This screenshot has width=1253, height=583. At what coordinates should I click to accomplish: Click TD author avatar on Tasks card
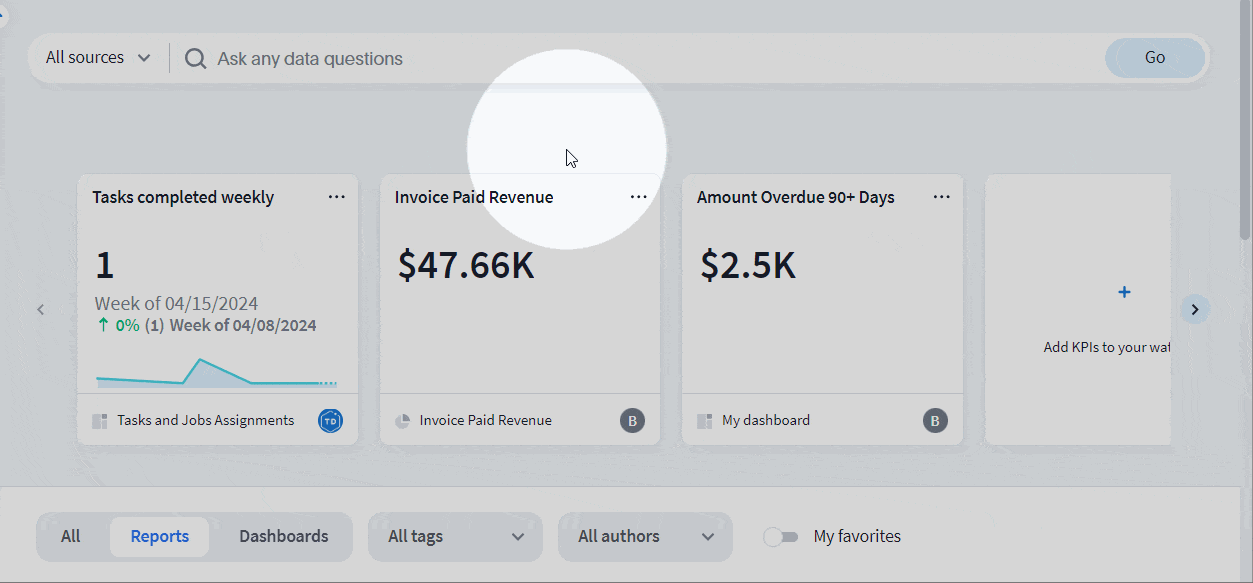click(330, 421)
